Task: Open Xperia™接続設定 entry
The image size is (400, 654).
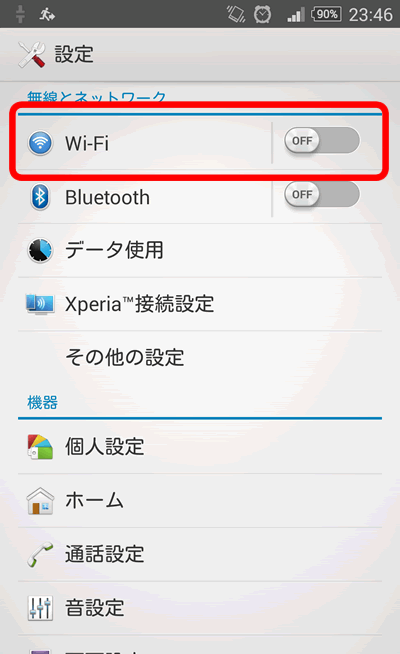Action: 200,304
